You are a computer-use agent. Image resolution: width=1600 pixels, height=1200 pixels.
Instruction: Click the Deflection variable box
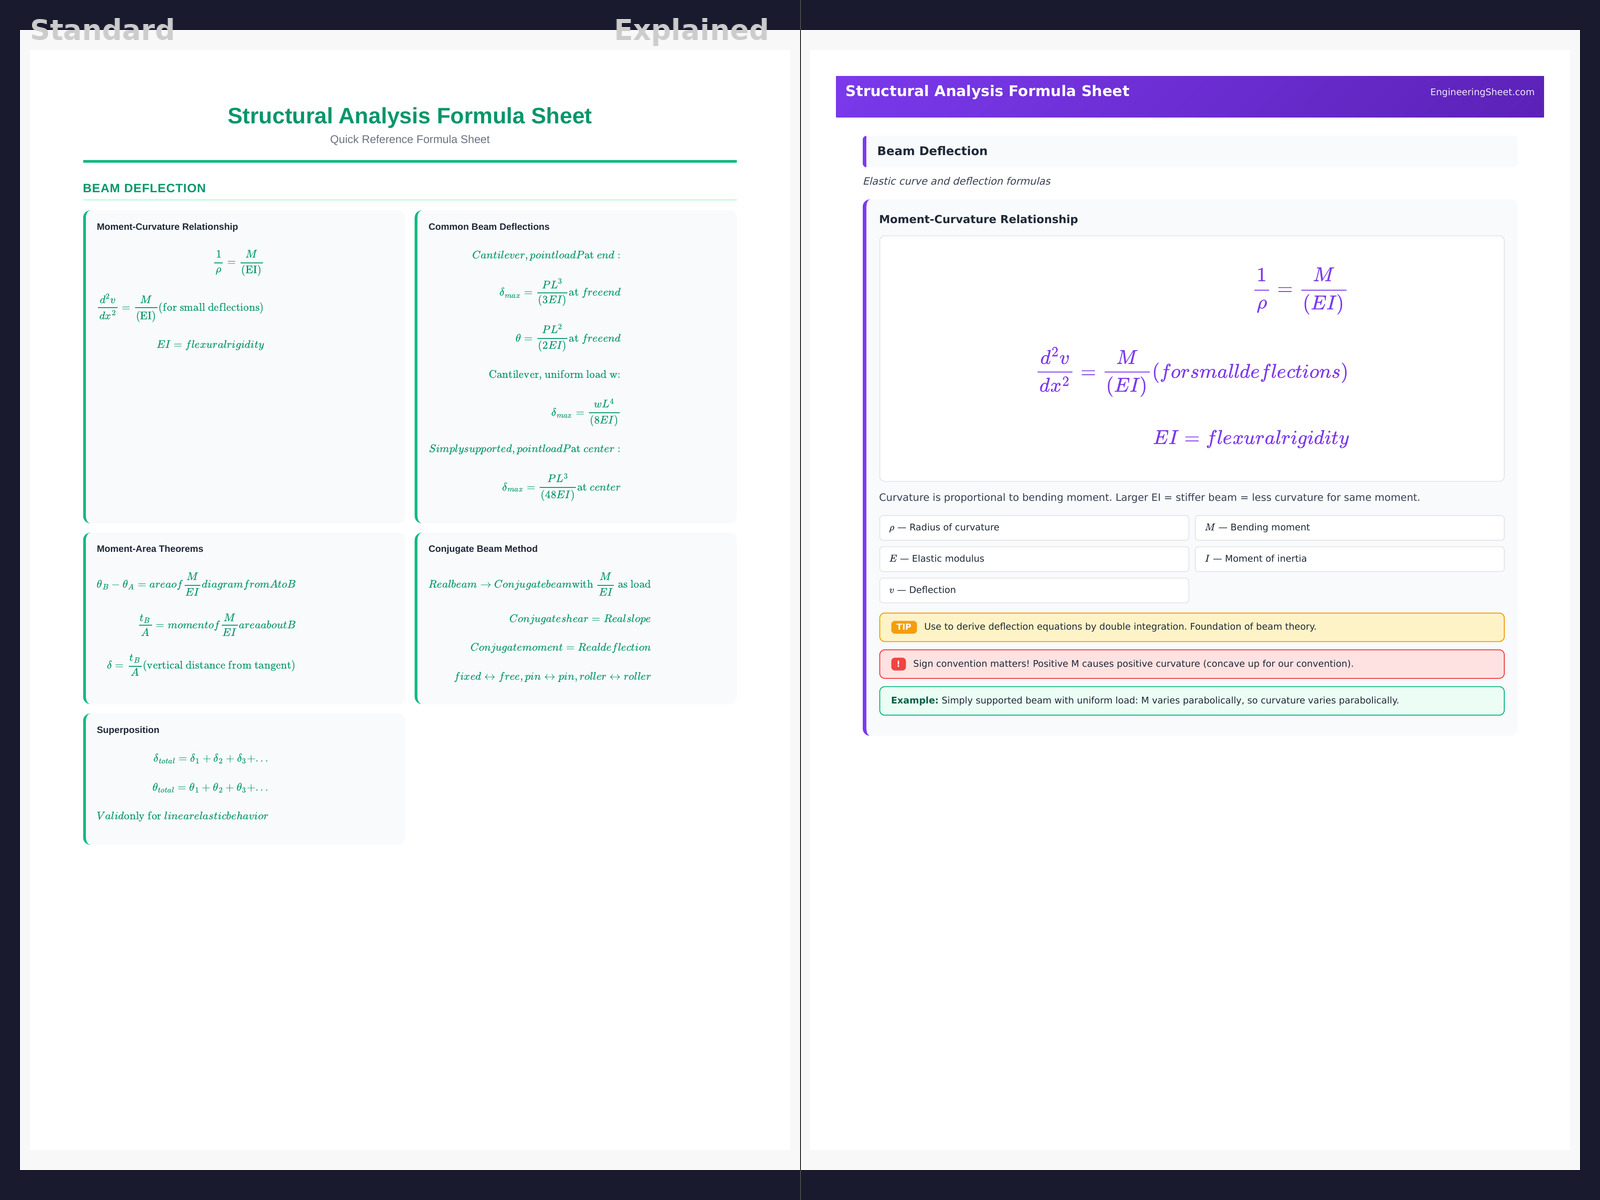pos(1033,590)
